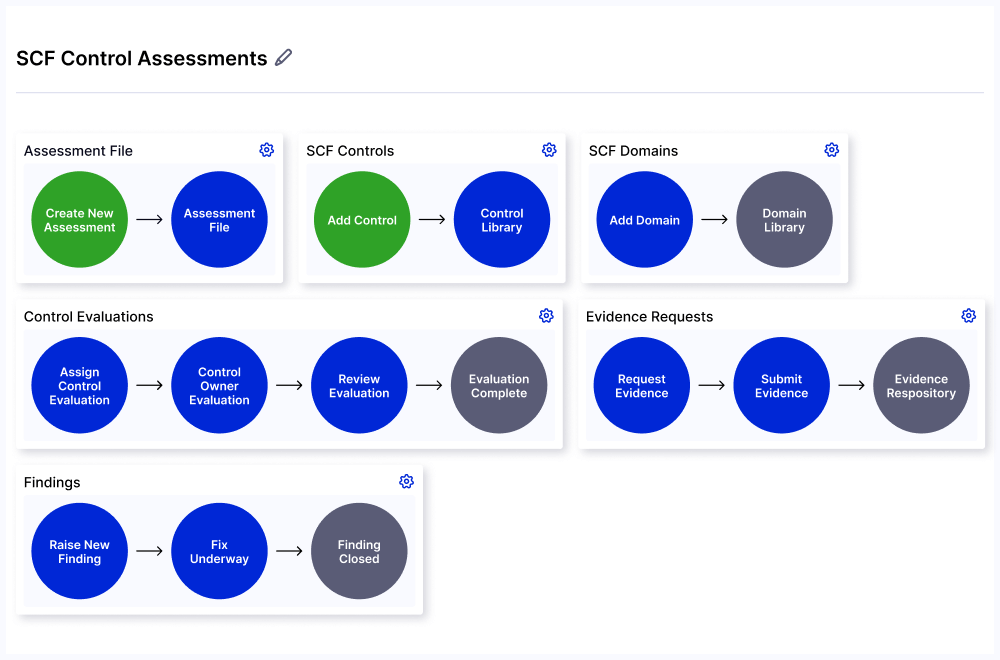Click the Raise New Finding circle
This screenshot has width=1000, height=660.
(80, 552)
